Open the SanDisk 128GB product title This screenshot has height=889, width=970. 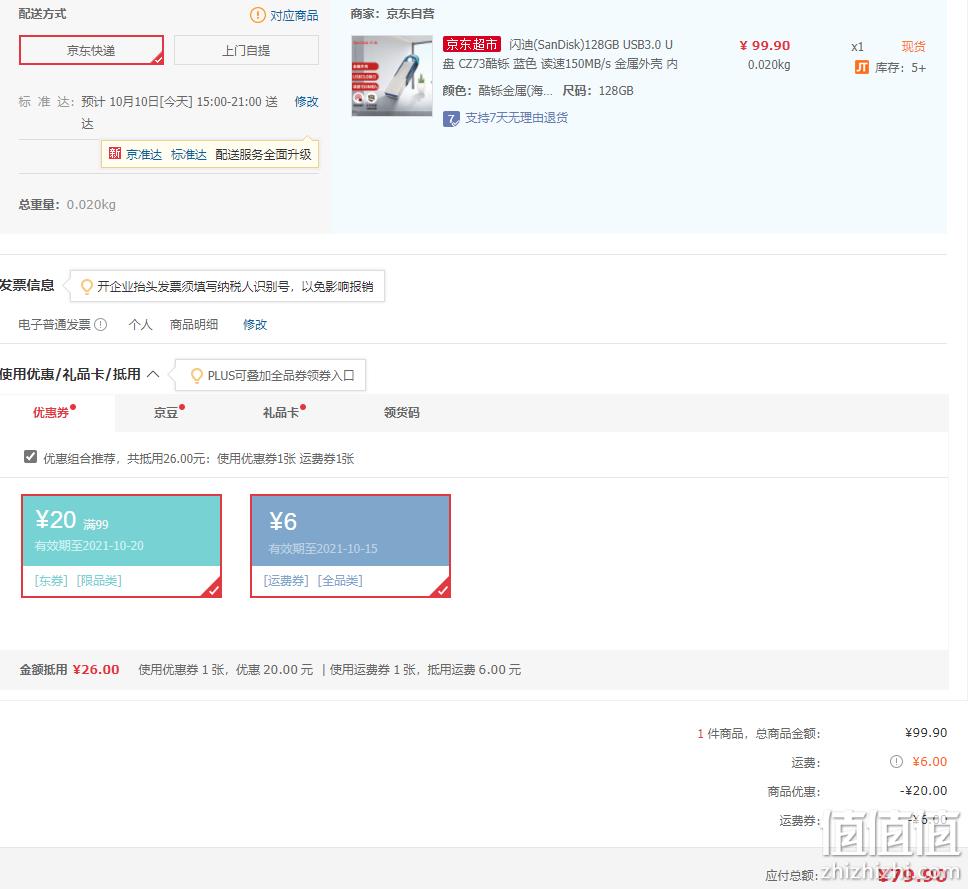click(560, 54)
